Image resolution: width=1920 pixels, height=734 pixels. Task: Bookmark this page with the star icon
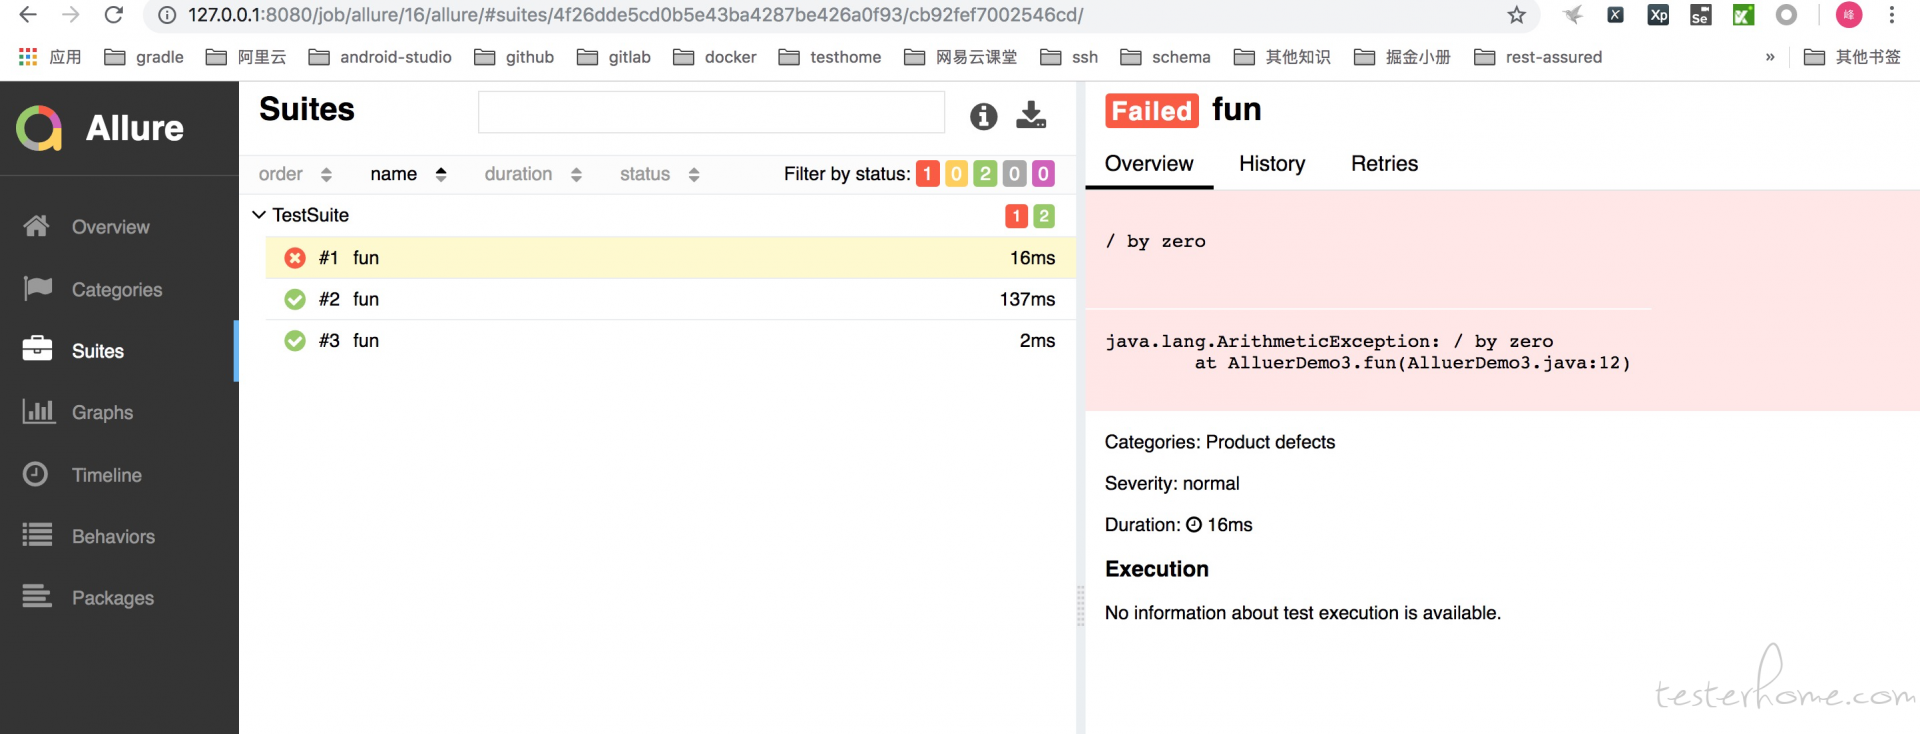click(1517, 15)
